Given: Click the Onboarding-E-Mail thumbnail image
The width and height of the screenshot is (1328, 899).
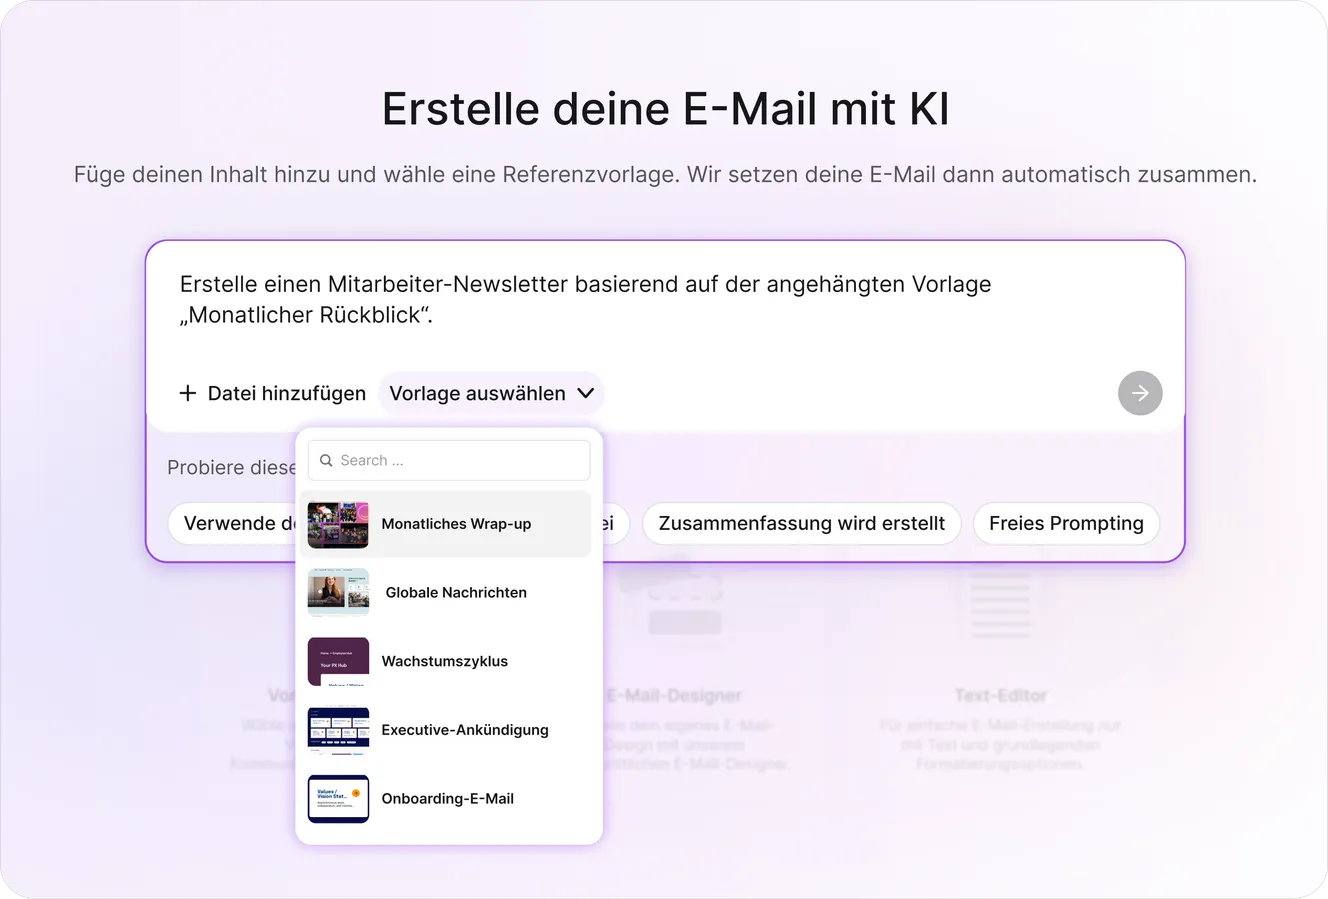Looking at the screenshot, I should point(338,799).
